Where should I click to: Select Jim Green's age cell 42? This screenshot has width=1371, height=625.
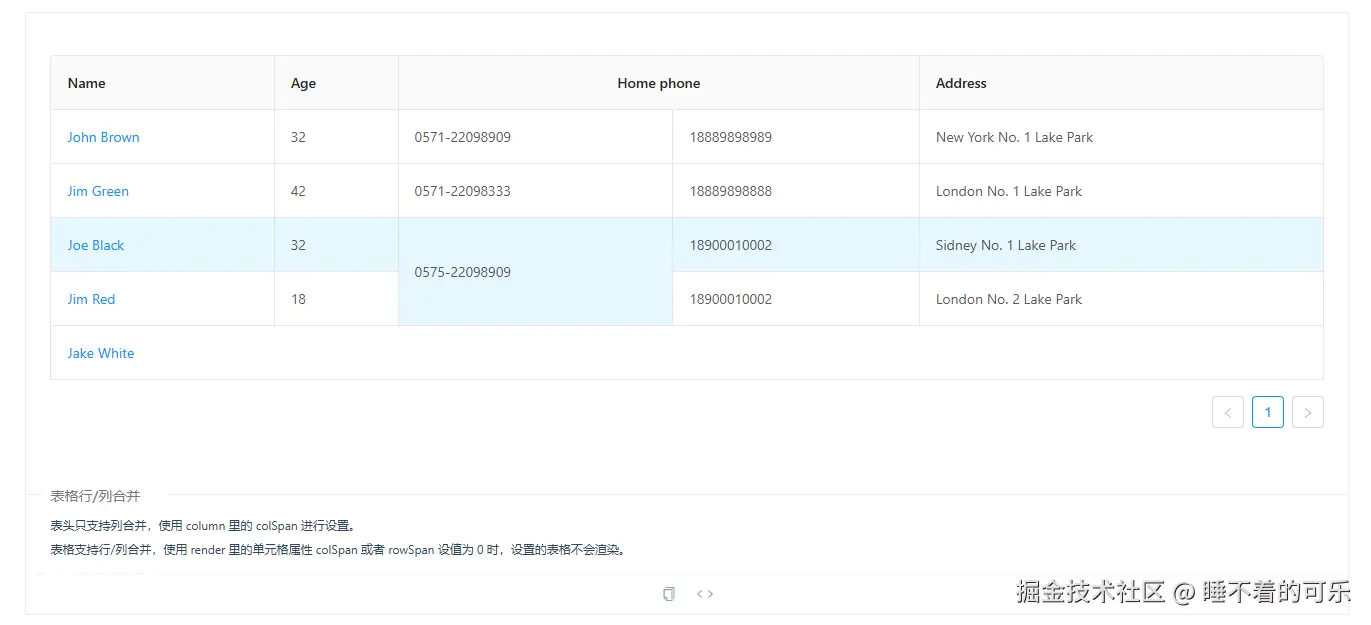pyautogui.click(x=337, y=191)
